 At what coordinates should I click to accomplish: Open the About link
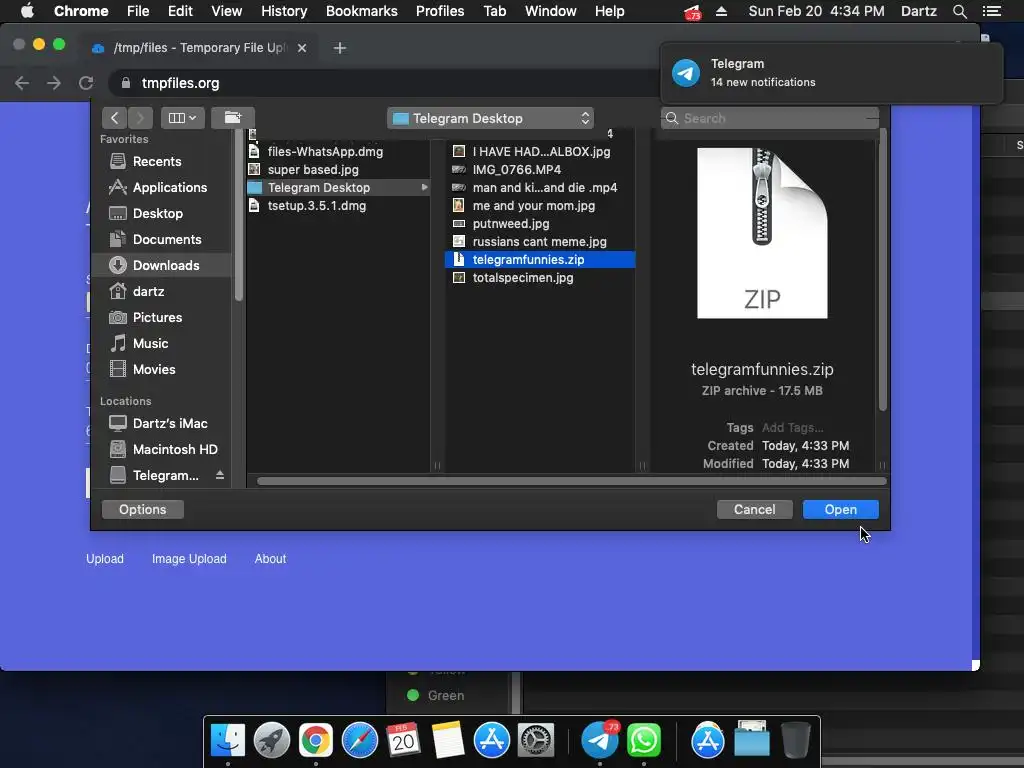point(270,559)
